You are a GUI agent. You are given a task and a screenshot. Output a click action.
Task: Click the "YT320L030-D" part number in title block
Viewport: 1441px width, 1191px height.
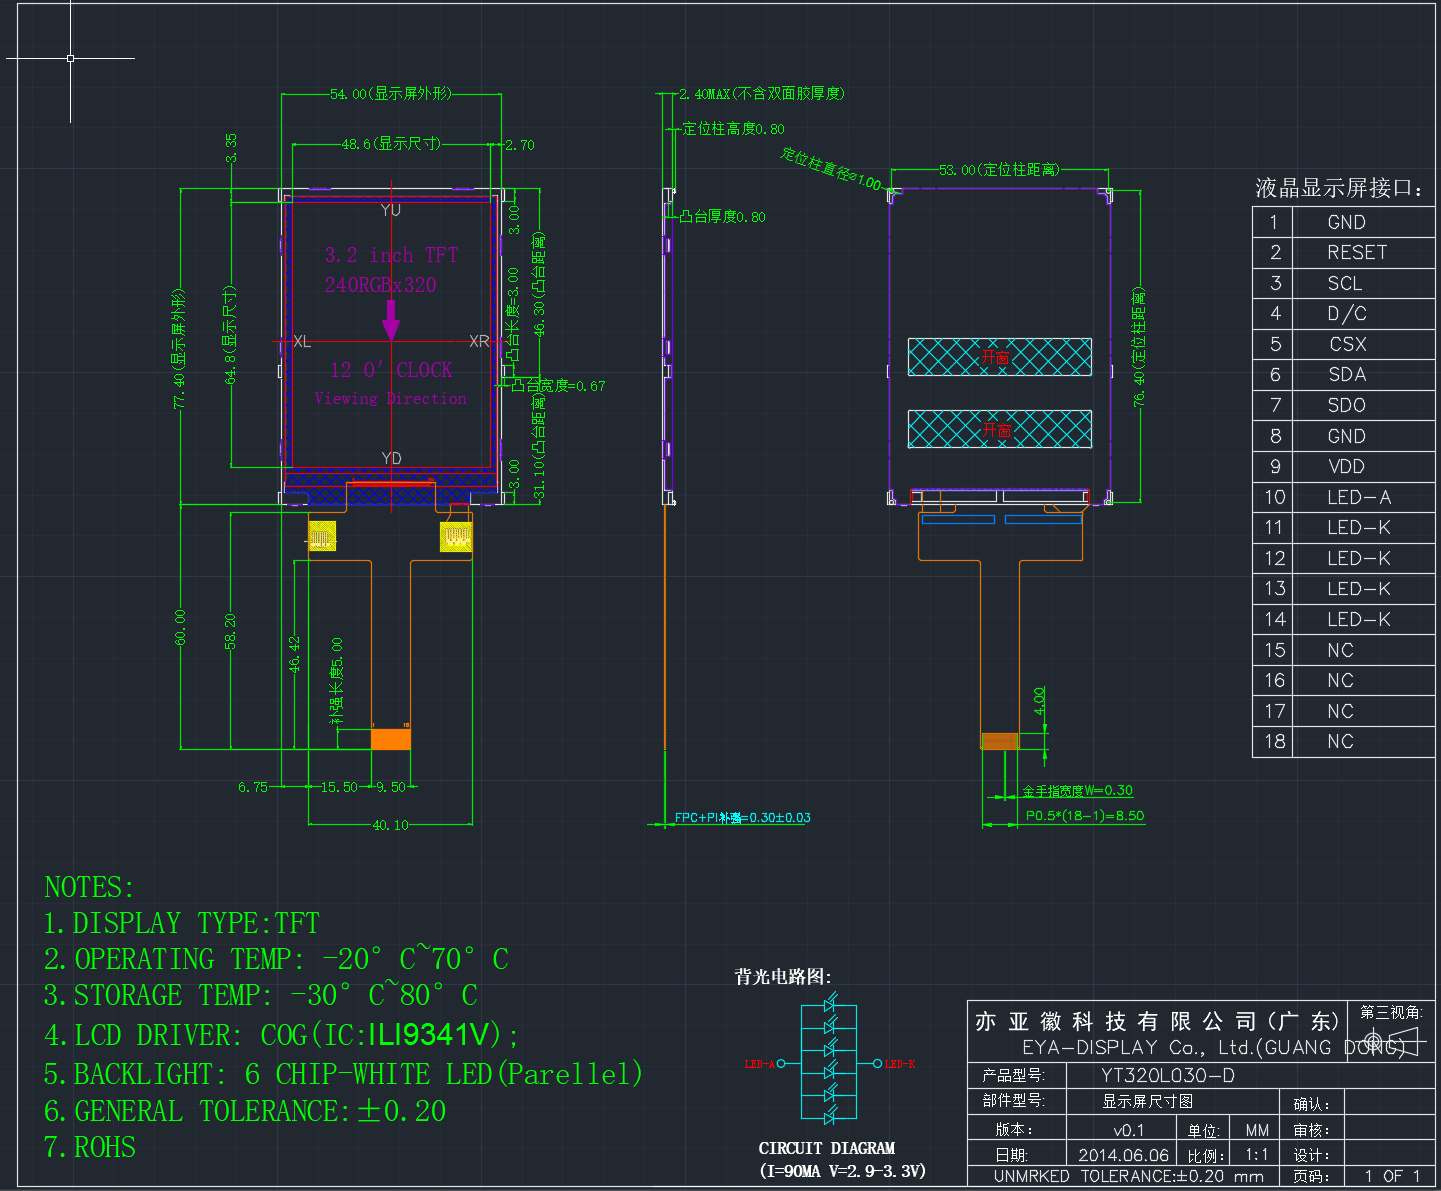click(x=1168, y=1076)
